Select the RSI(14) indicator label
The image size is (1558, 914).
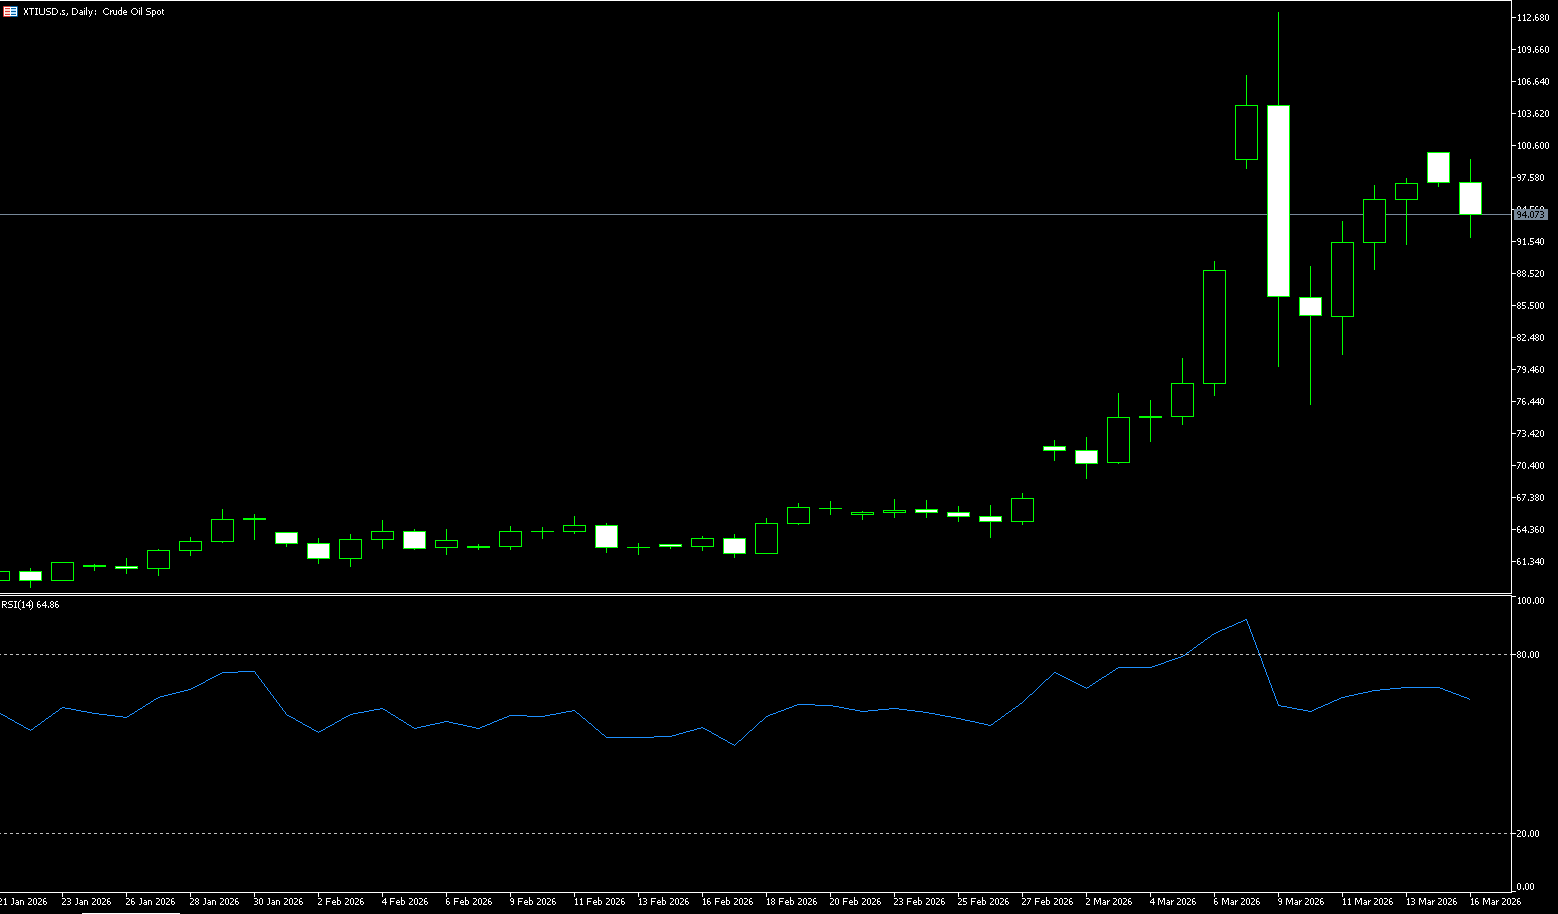[x=30, y=605]
